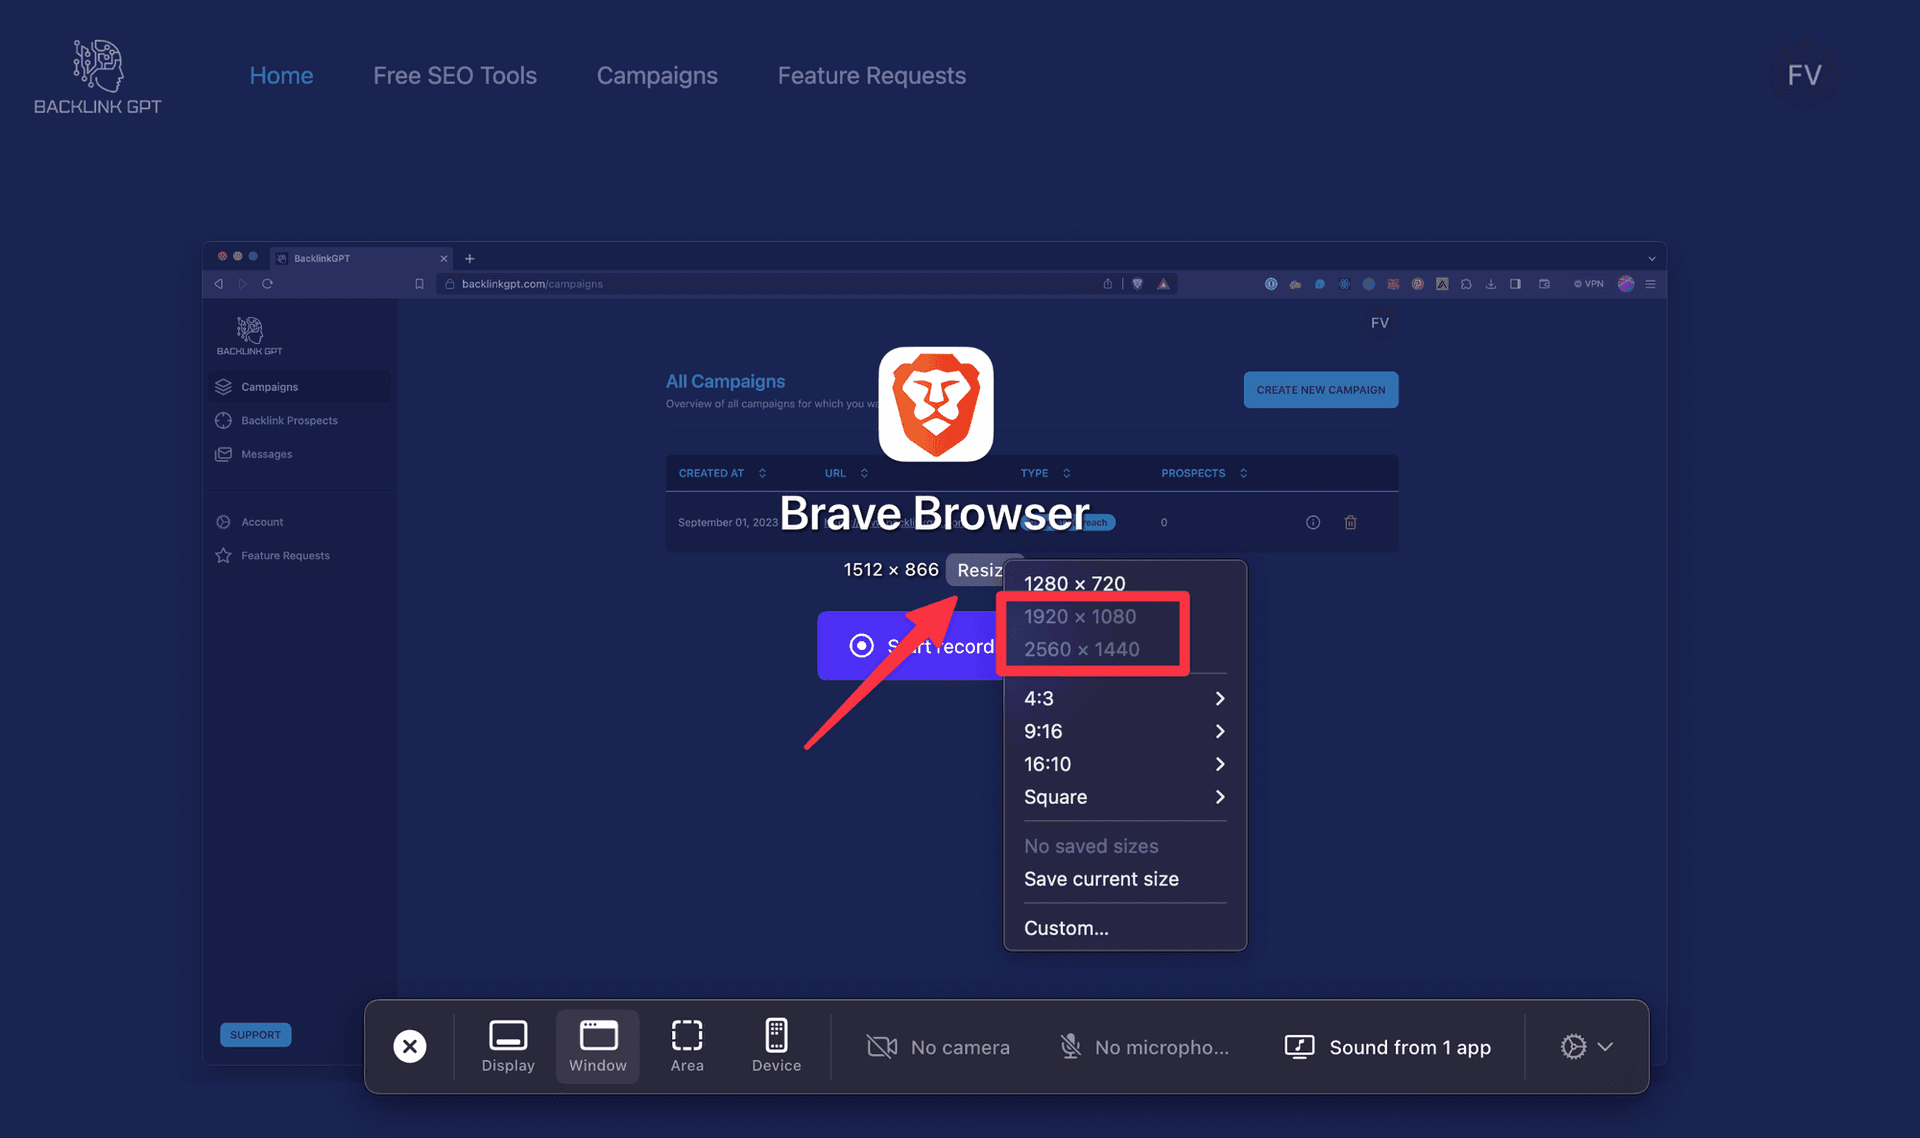Screen dimensions: 1920x1138
Task: Open the tab search chevron in Brave
Action: (1651, 258)
